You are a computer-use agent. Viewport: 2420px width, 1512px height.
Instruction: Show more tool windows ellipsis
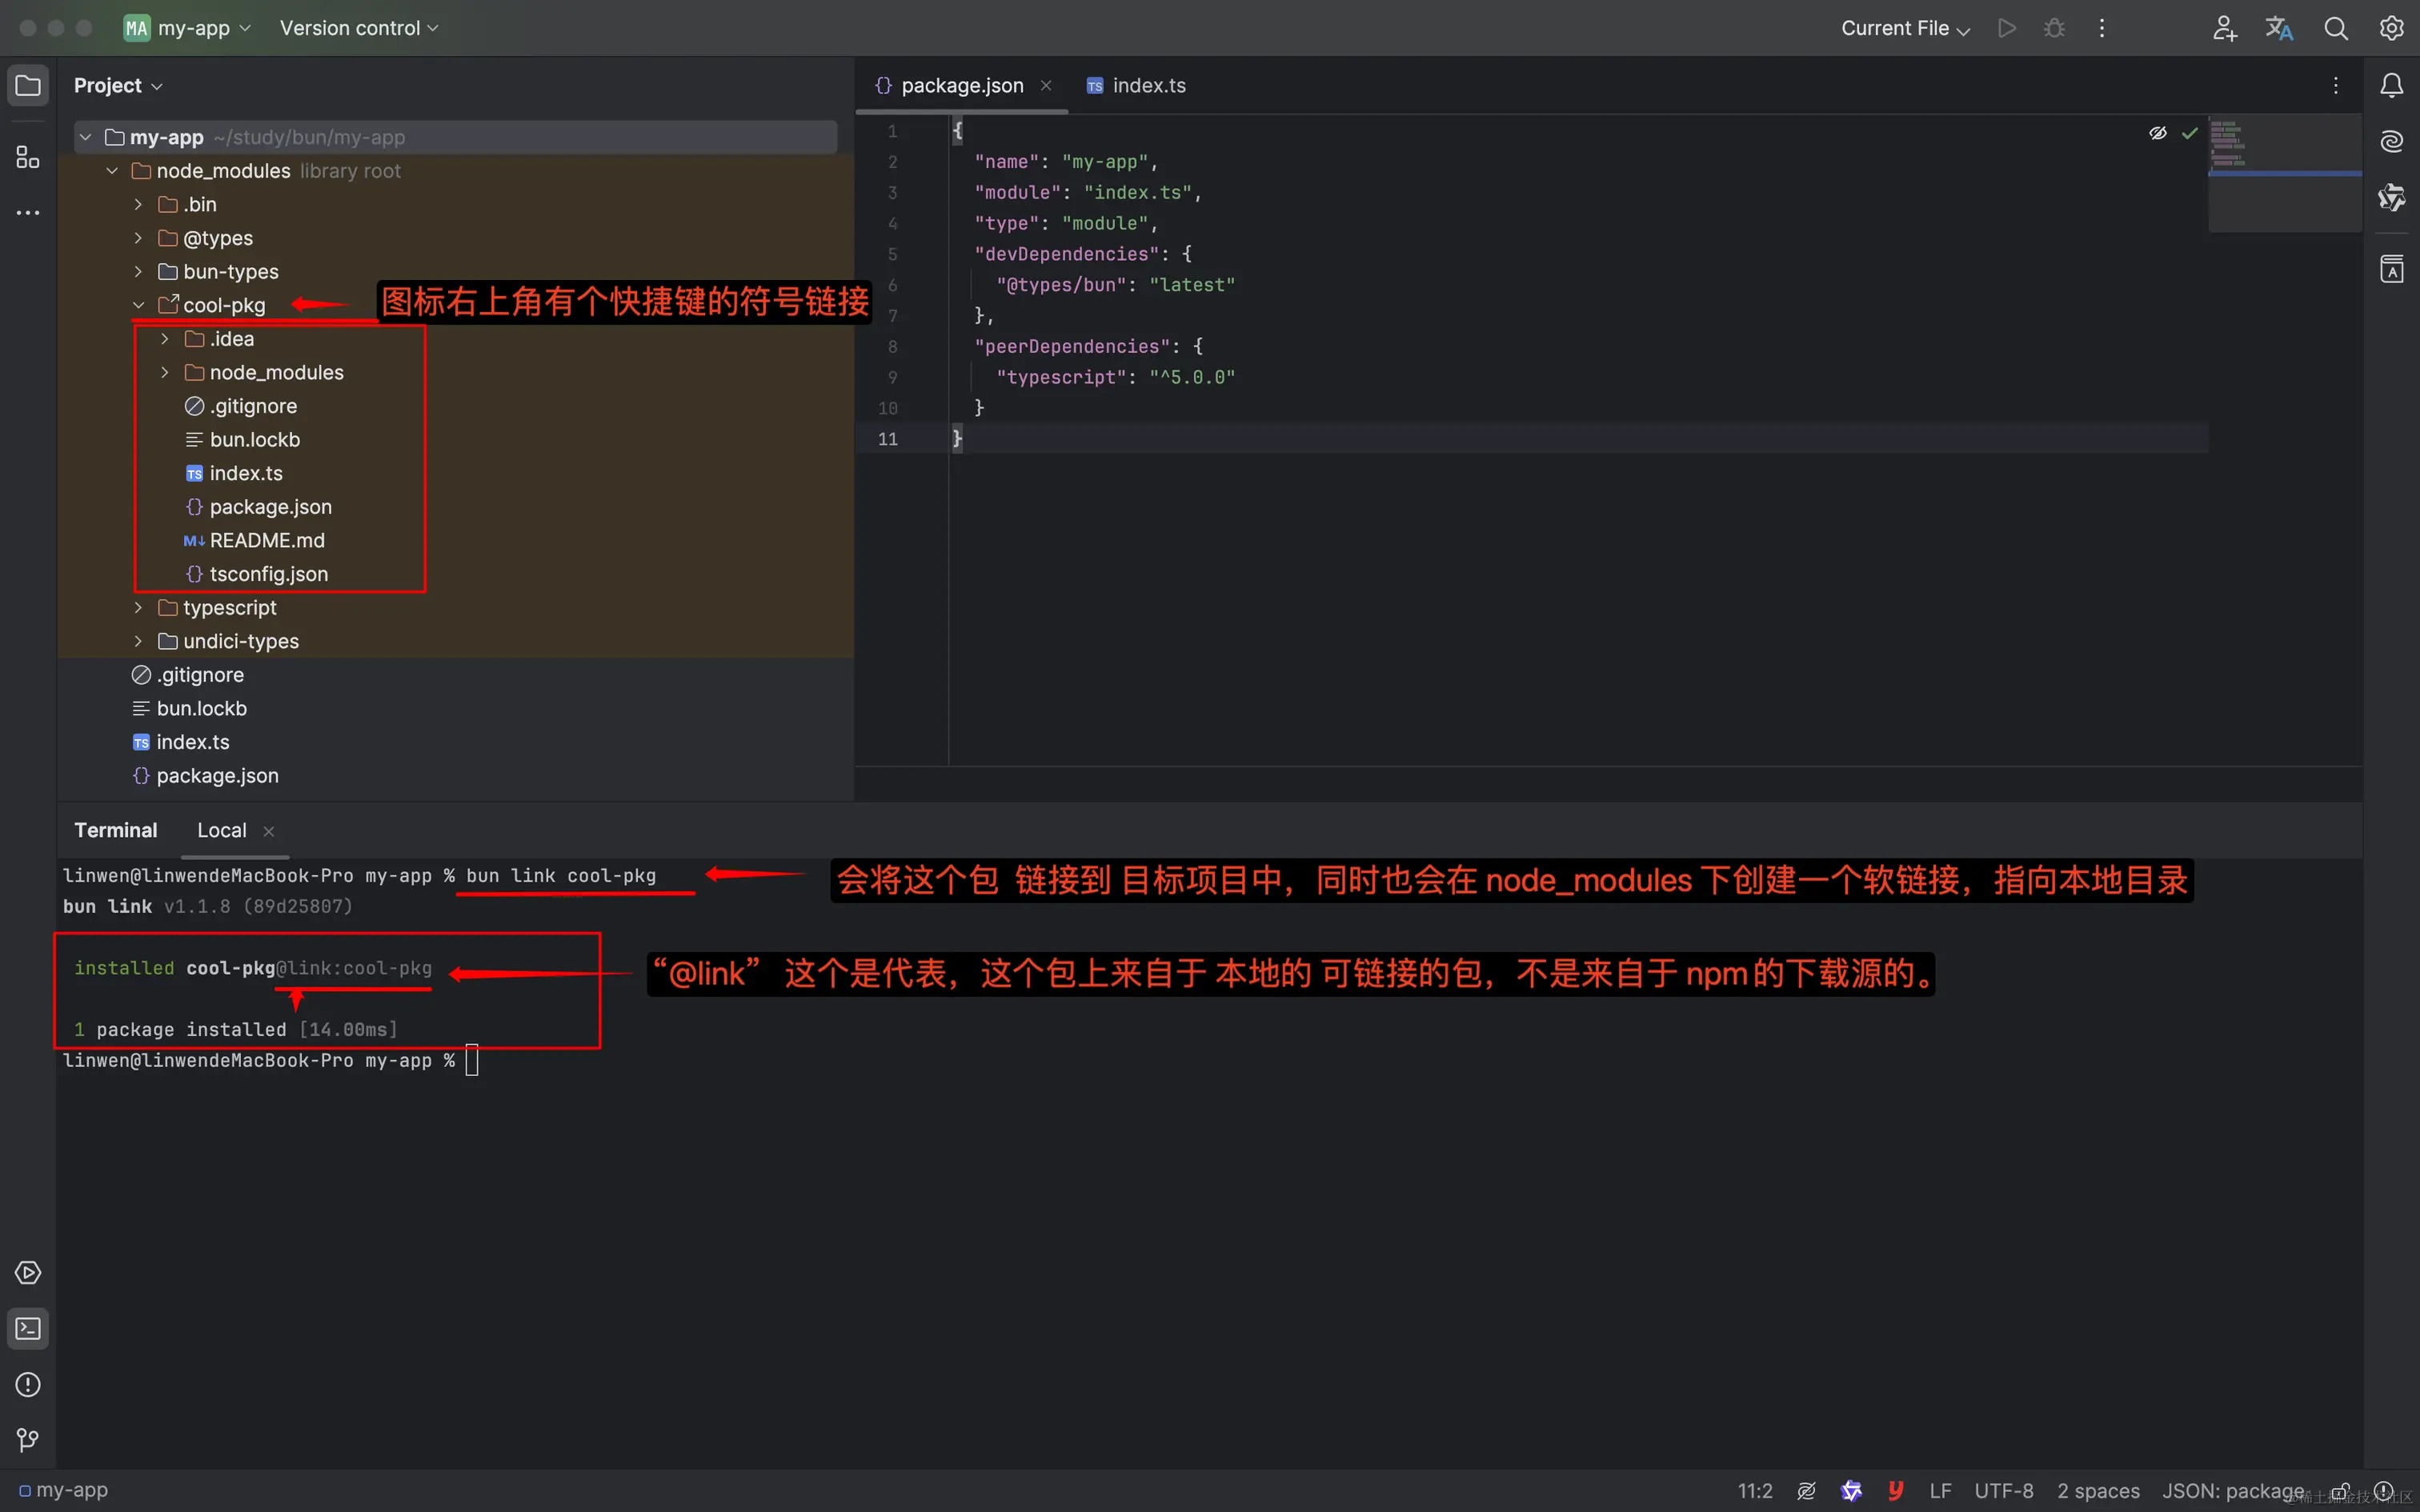28,213
